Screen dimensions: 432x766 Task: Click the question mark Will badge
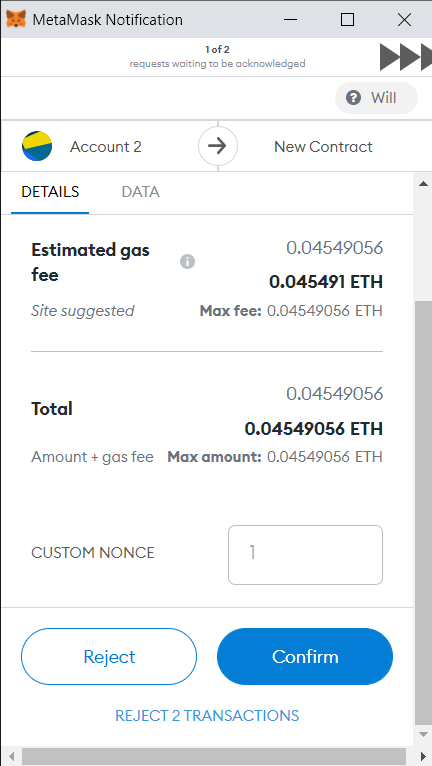coord(376,98)
